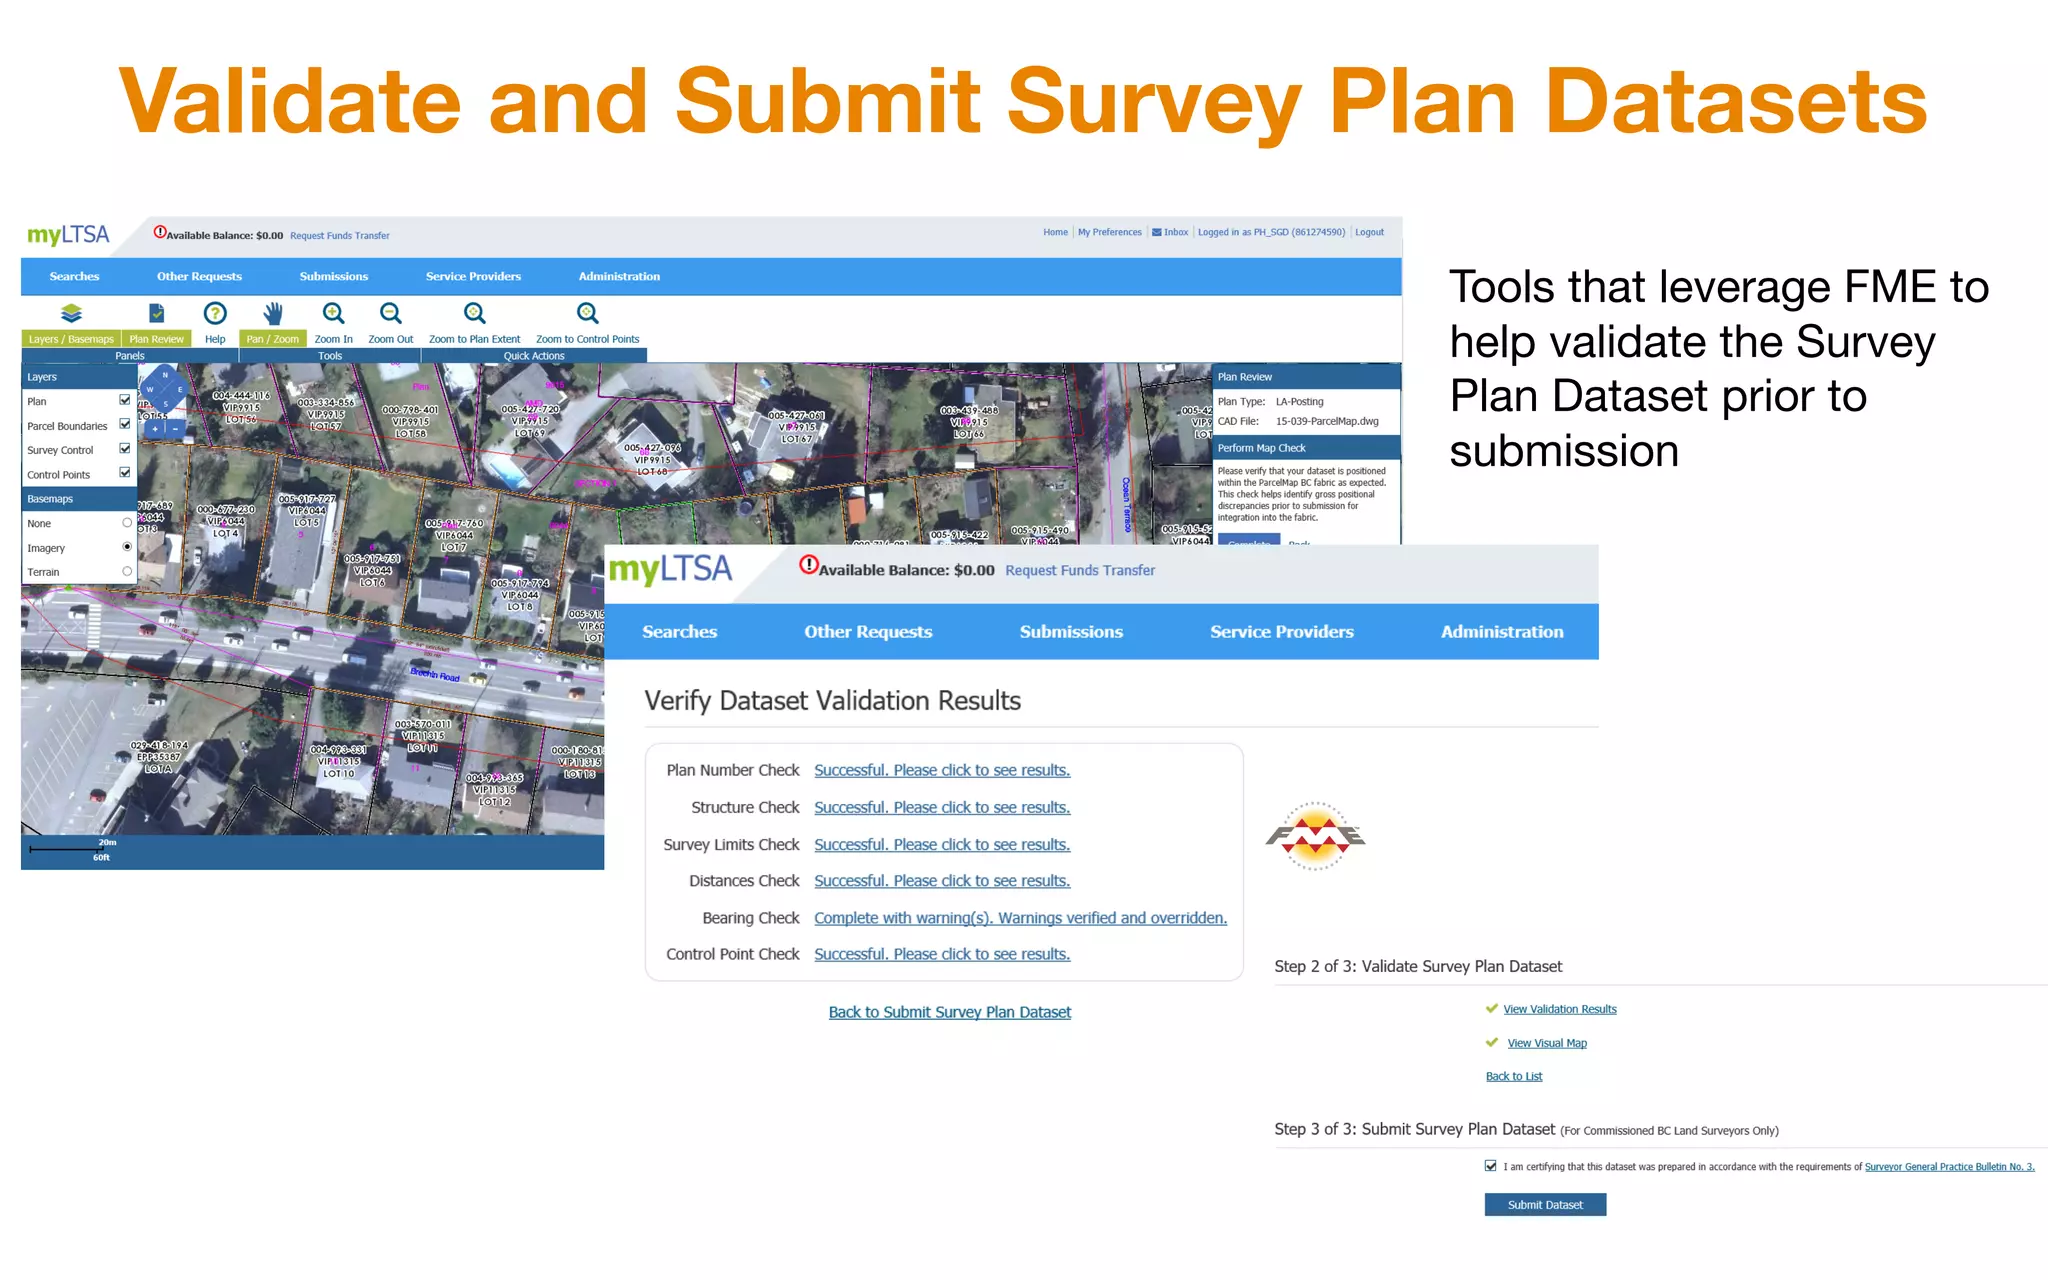The height and width of the screenshot is (1280, 2048).
Task: Click the map plus zoom button
Action: pyautogui.click(x=155, y=429)
